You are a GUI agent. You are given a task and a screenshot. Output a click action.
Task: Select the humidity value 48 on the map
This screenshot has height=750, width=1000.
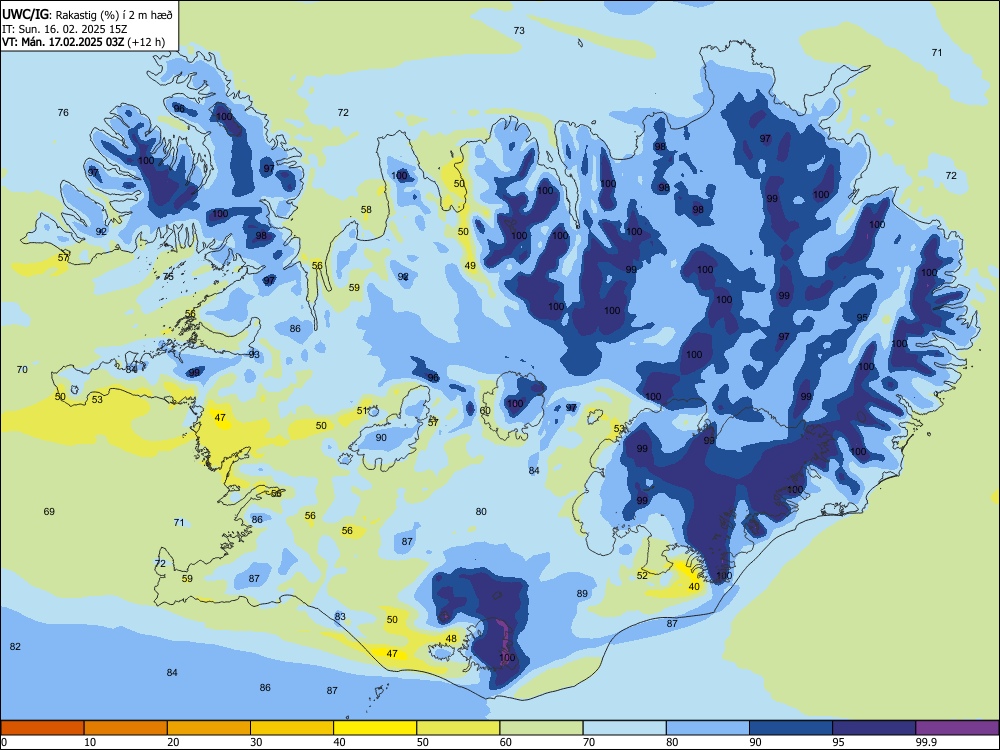click(x=451, y=638)
